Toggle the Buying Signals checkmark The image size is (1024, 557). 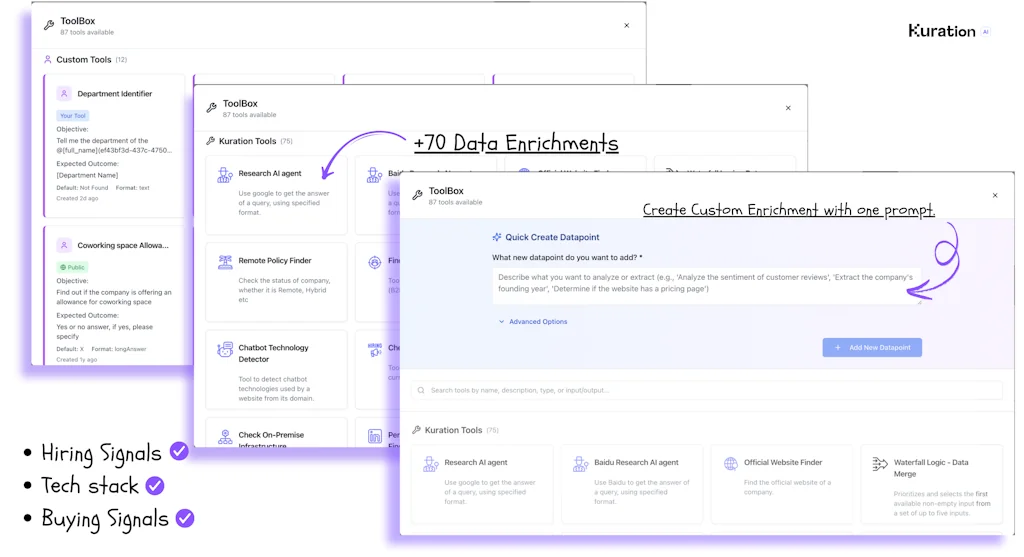[185, 518]
